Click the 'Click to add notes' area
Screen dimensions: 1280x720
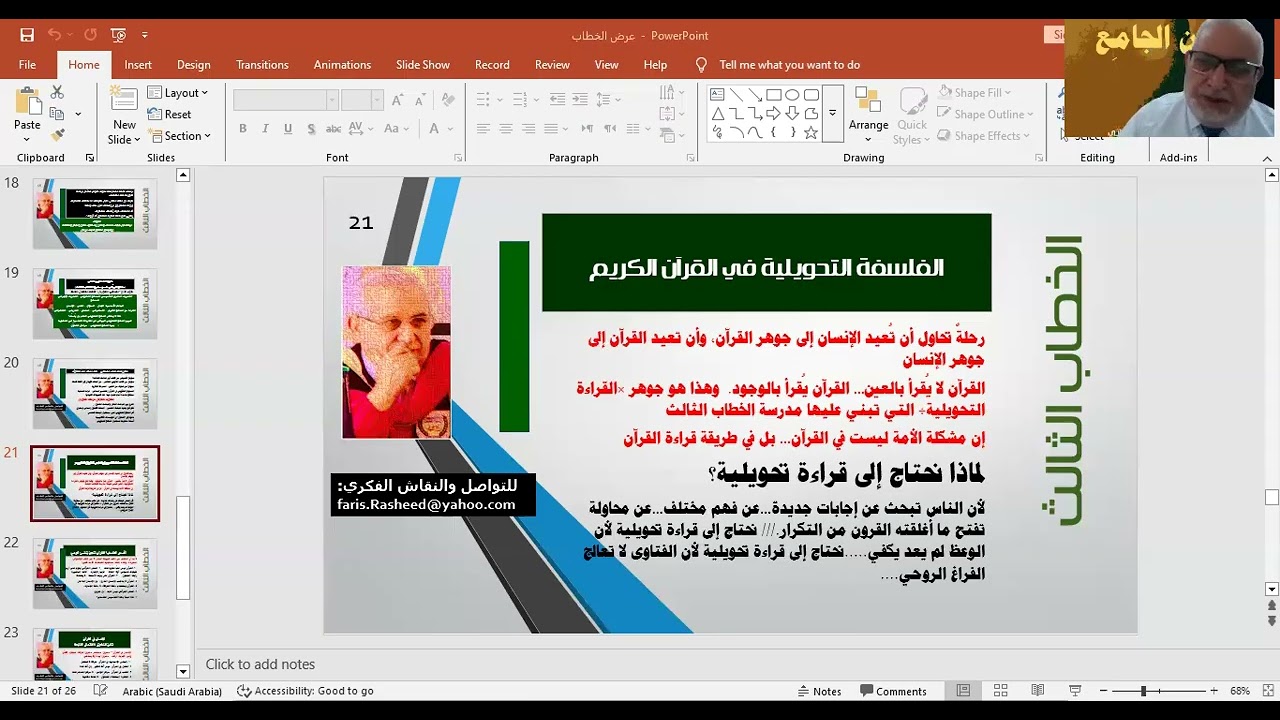pos(260,664)
